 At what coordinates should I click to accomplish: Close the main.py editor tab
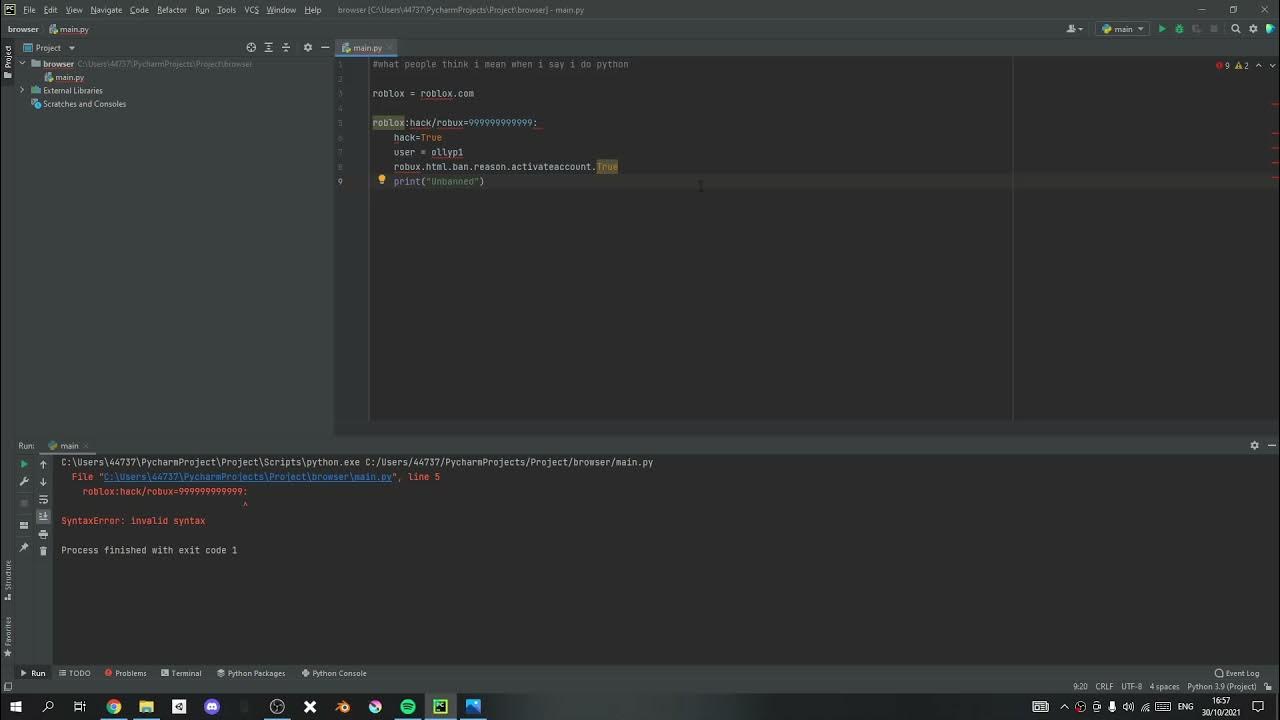coord(391,48)
